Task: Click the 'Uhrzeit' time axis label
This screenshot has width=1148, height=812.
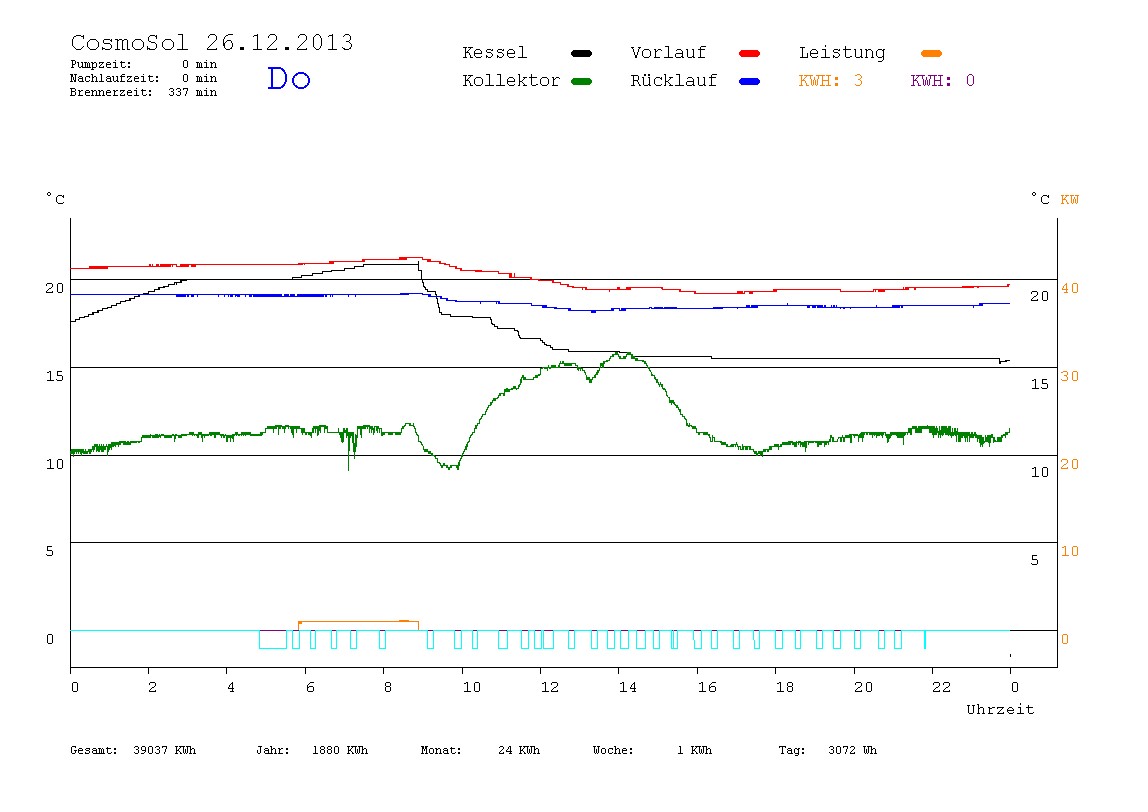Action: [x=1000, y=709]
